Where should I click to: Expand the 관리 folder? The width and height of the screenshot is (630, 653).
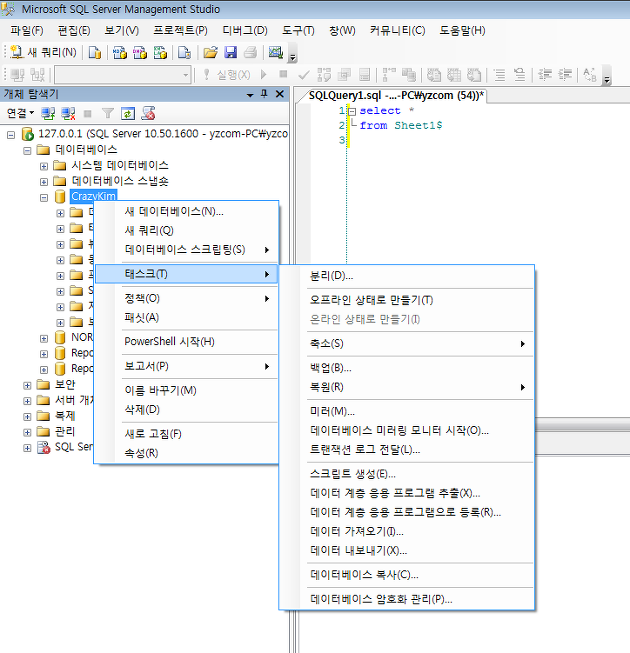(27, 433)
